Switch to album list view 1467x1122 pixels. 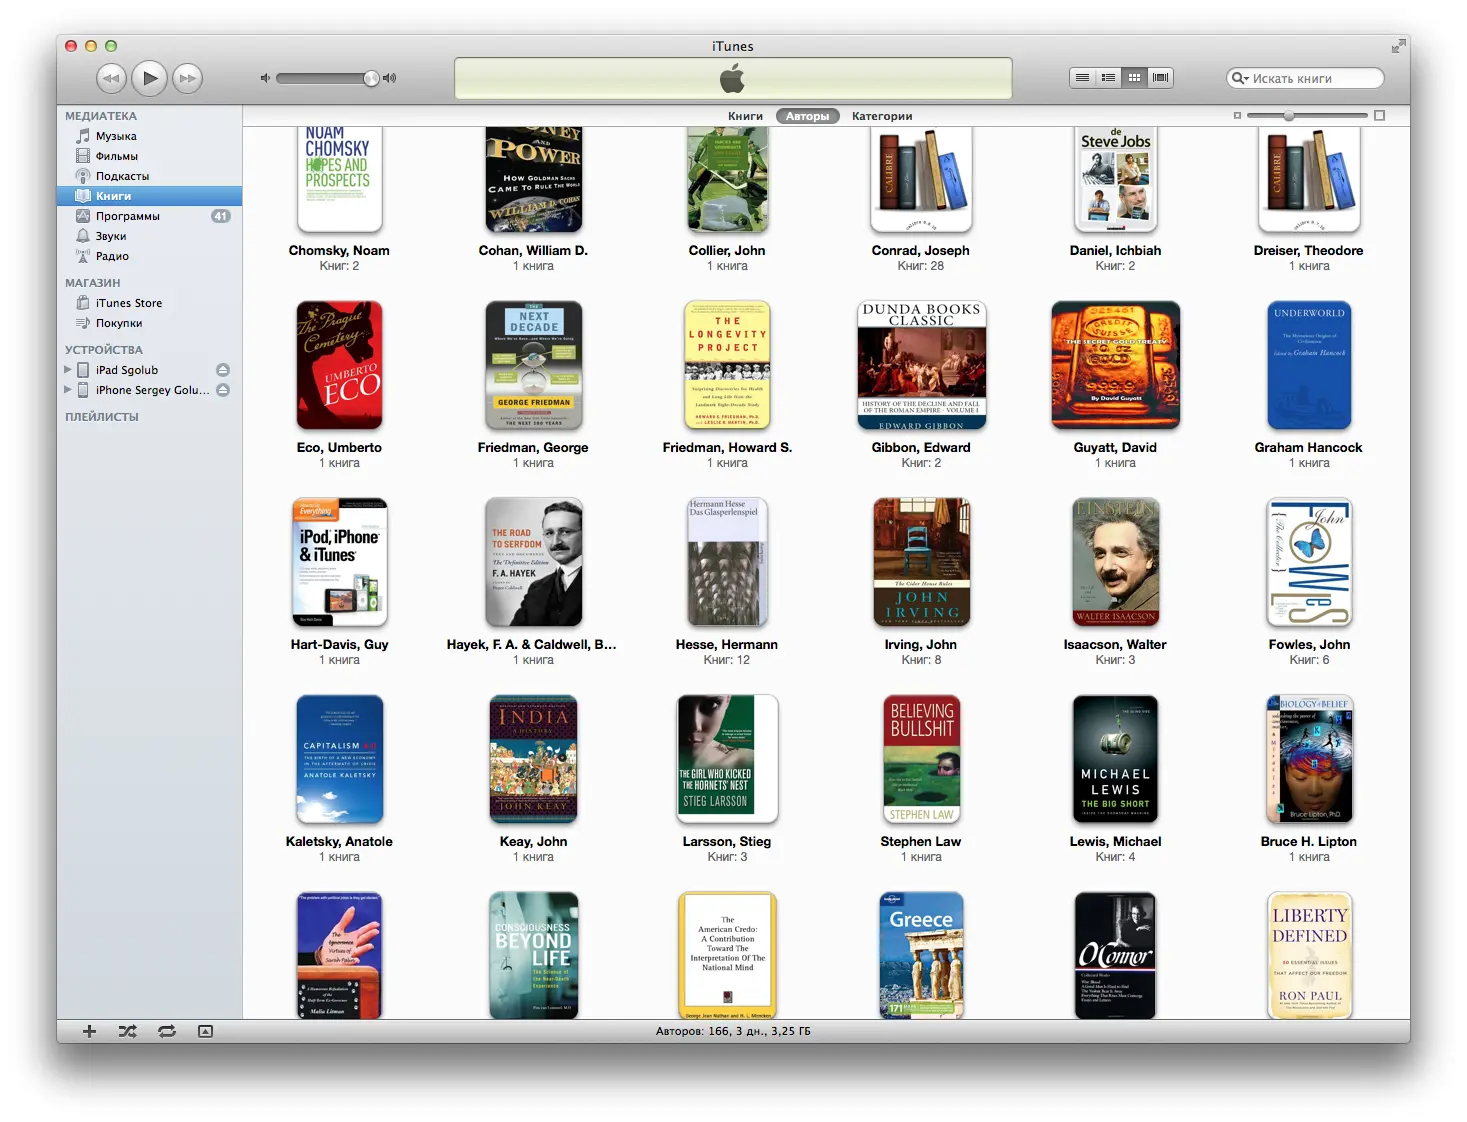(1108, 77)
